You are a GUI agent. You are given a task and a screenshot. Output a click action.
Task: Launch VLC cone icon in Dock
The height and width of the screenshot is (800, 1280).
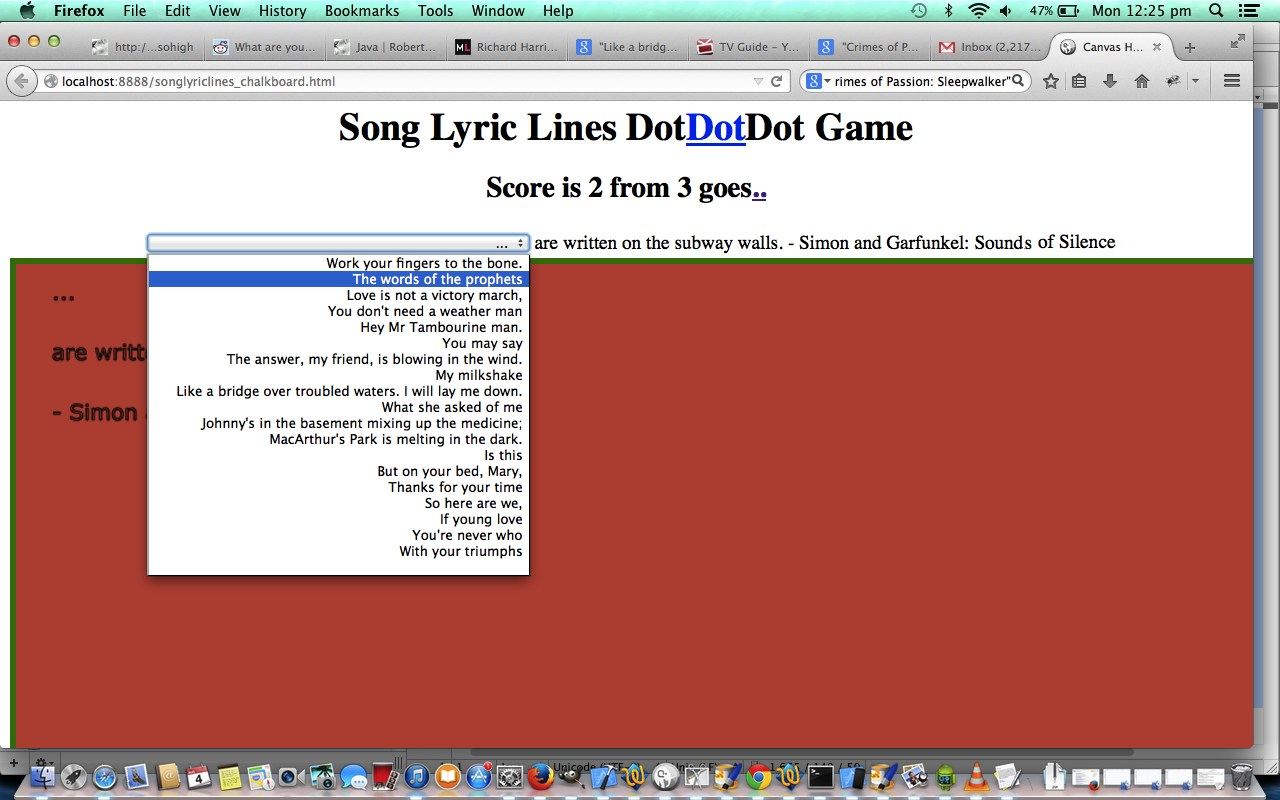point(976,777)
